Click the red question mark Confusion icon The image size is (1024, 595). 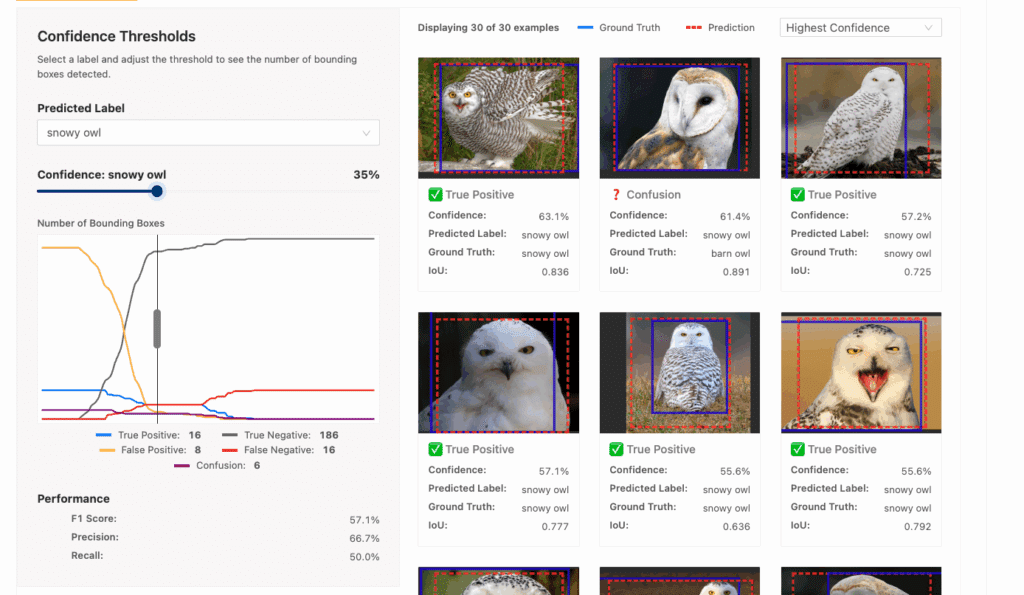pyautogui.click(x=615, y=195)
